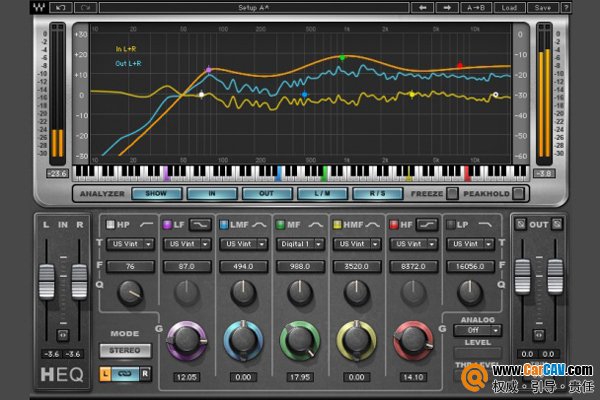
Task: Click the left input fader handle
Action: tap(47, 281)
